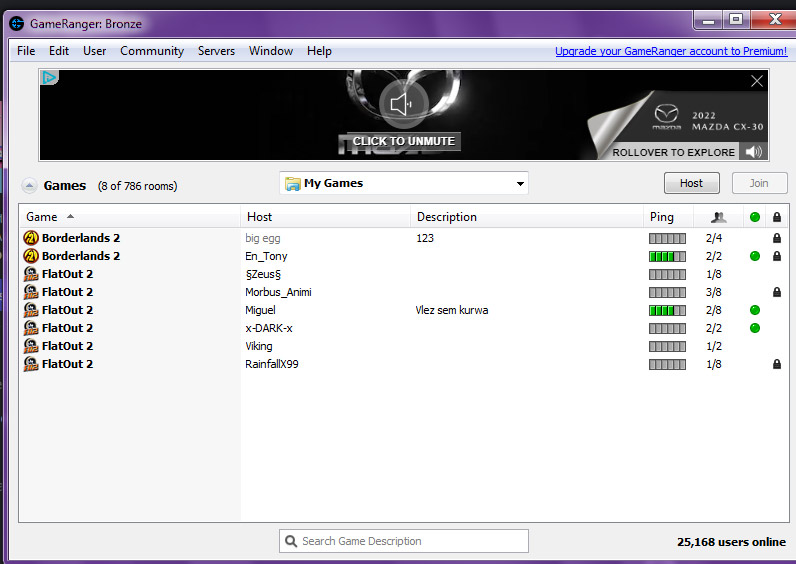The height and width of the screenshot is (564, 796).
Task: Click description '123' in big egg row
Action: 425,238
